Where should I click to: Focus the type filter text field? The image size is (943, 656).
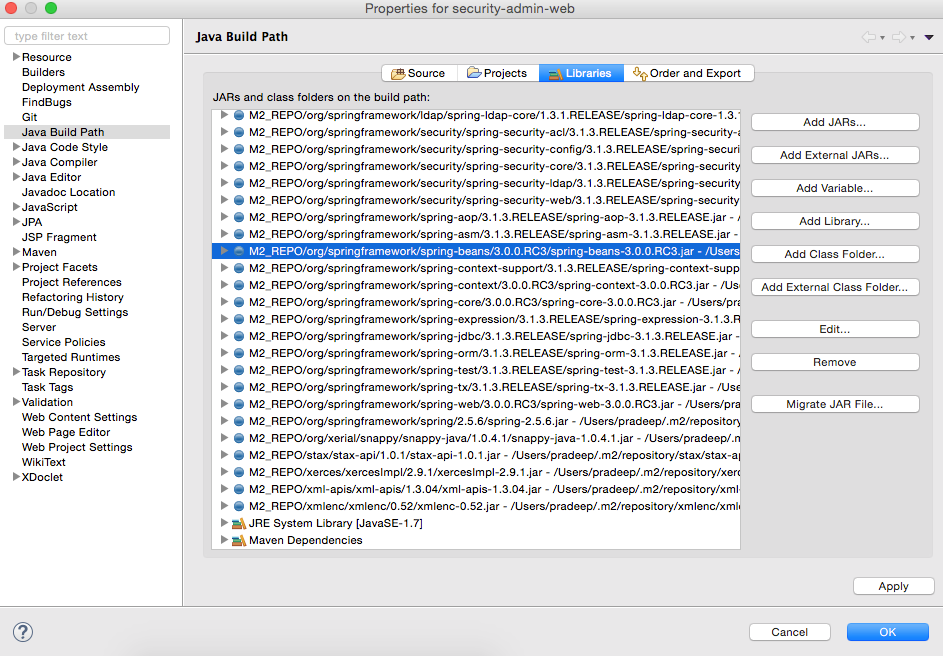pyautogui.click(x=87, y=36)
